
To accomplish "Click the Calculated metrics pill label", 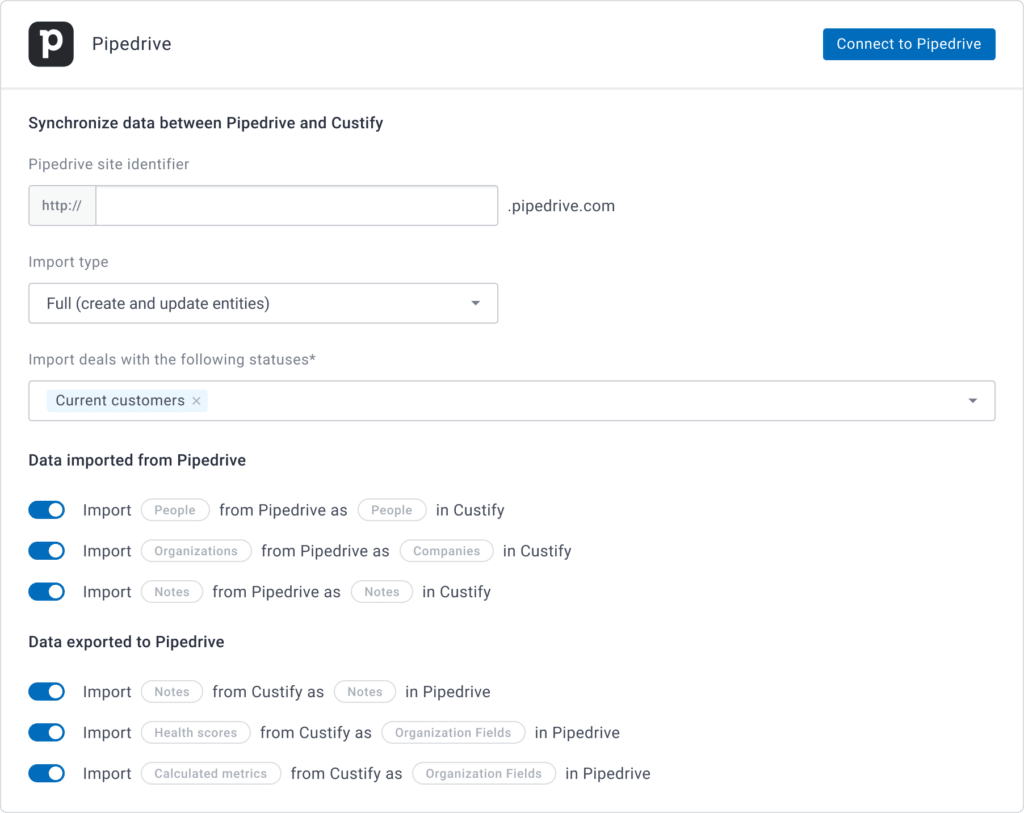I will [211, 773].
